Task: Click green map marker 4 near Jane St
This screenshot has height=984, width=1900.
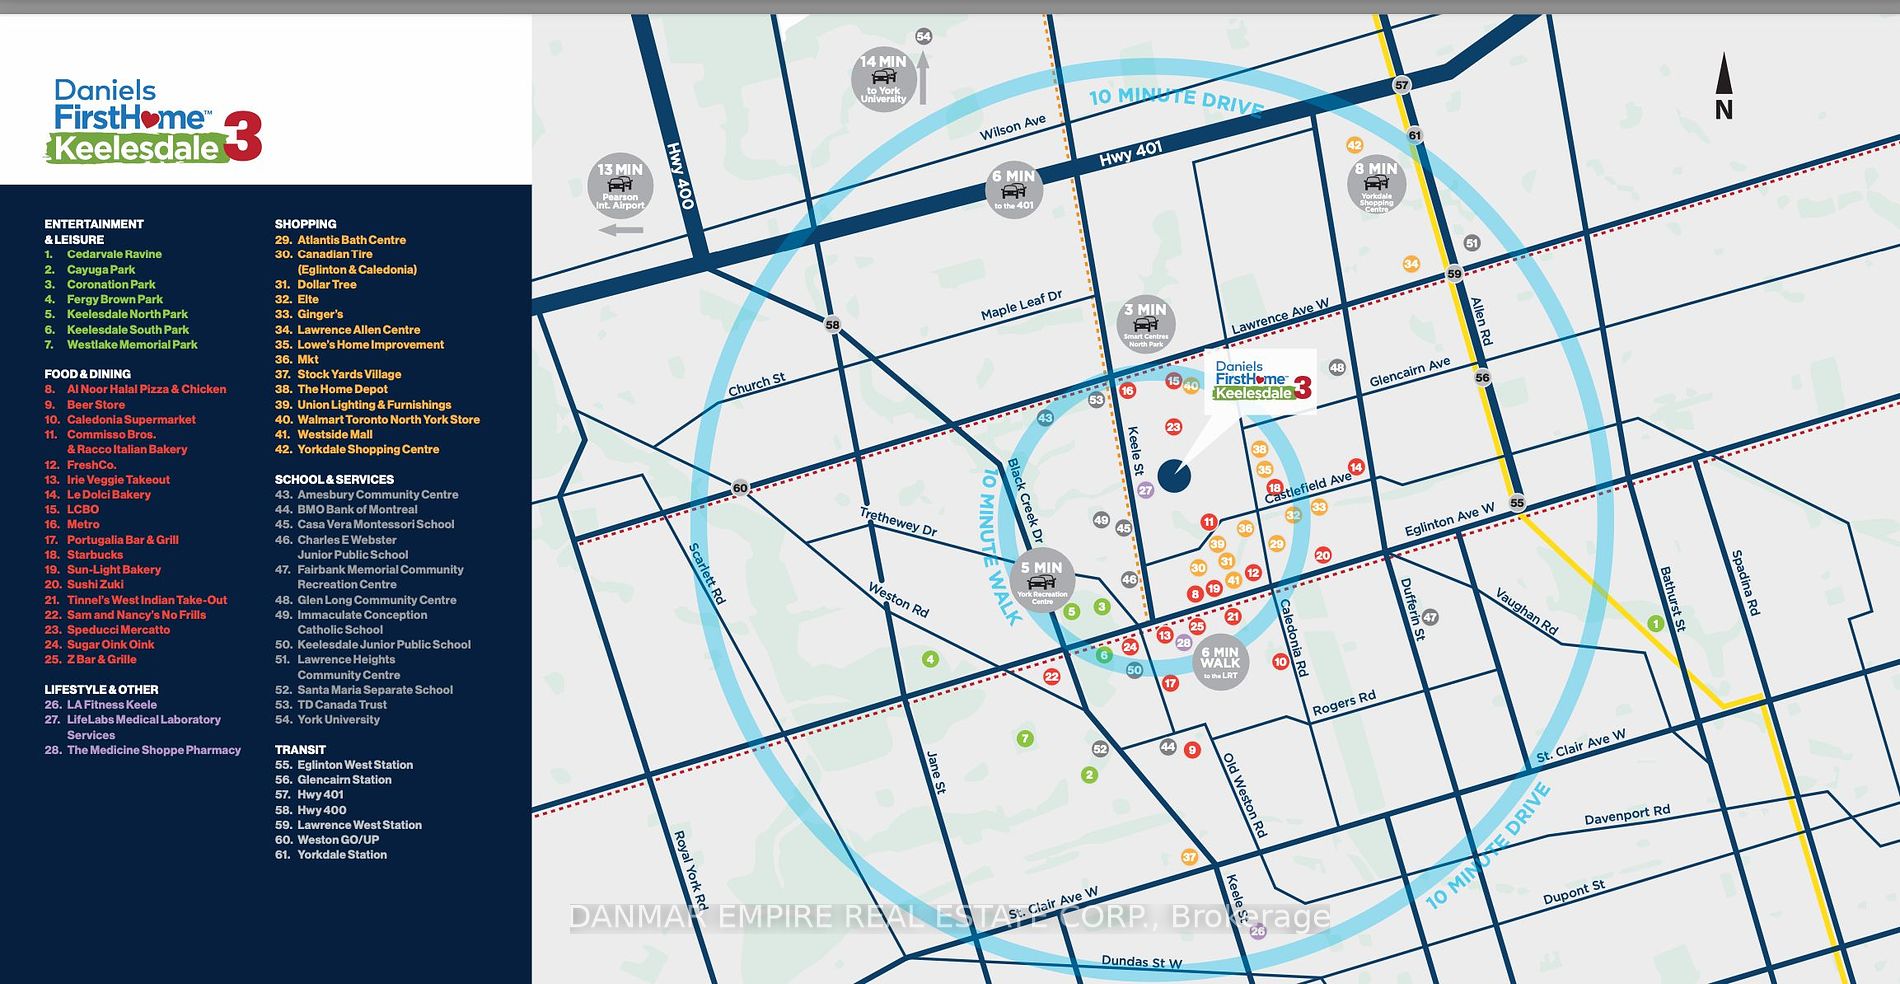Action: click(930, 659)
